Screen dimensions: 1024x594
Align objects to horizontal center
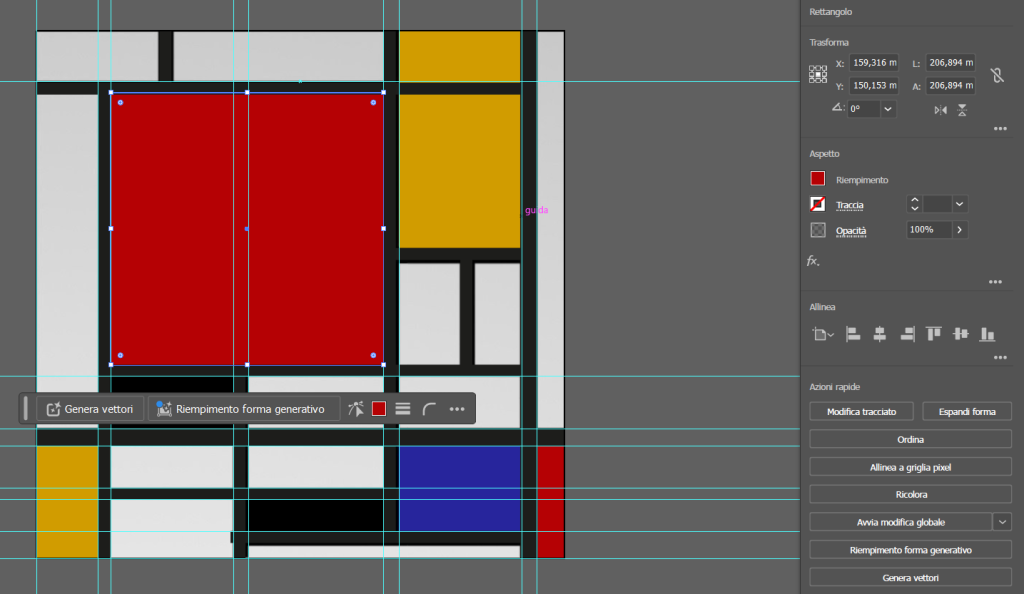[880, 334]
